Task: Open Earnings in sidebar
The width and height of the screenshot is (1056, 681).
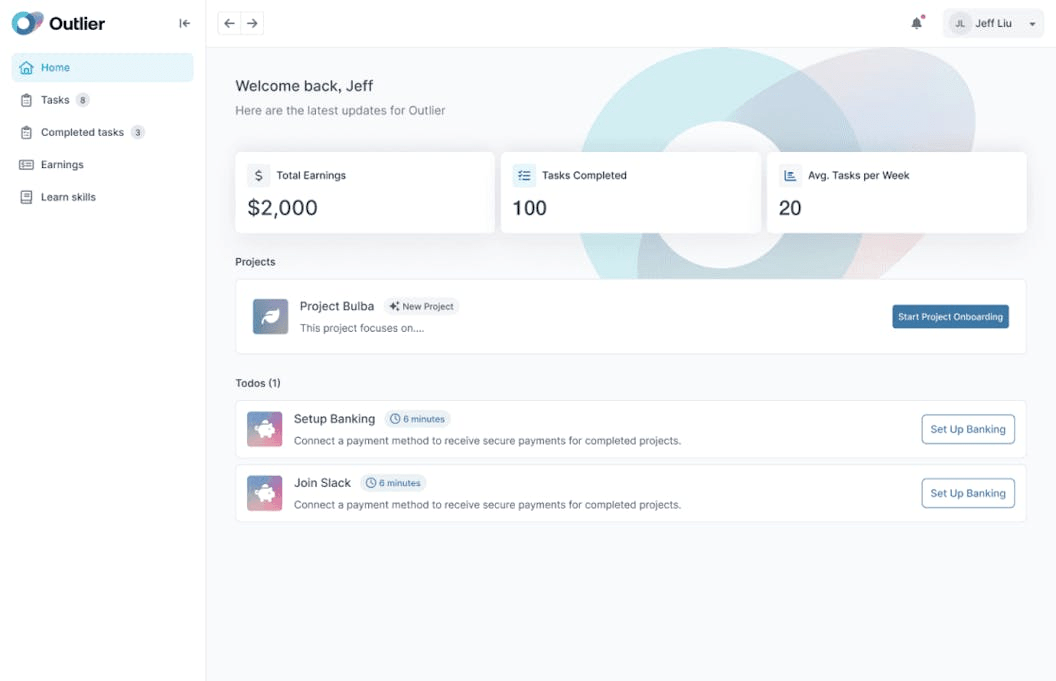Action: [x=102, y=164]
